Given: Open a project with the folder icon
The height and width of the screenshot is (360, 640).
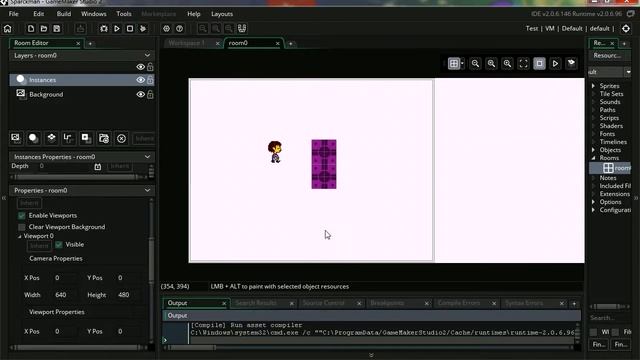Looking at the screenshot, I should coord(44,29).
